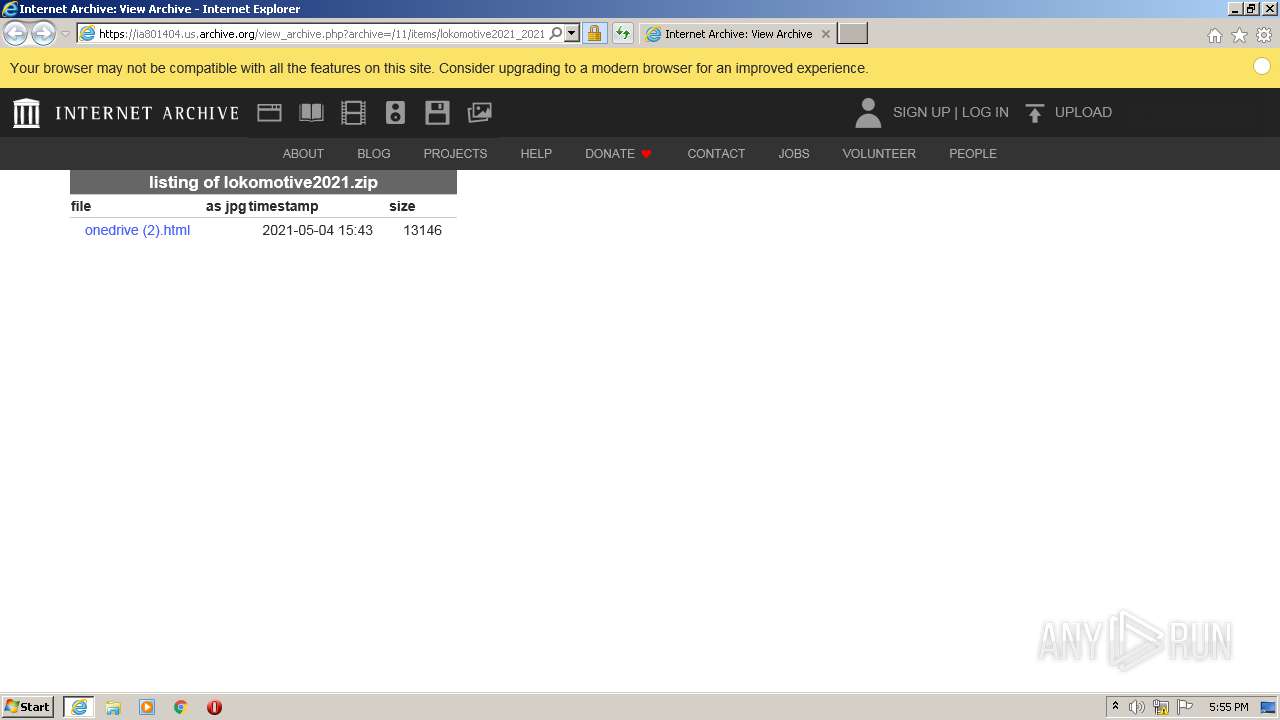Open the Texts book icon

pos(311,113)
